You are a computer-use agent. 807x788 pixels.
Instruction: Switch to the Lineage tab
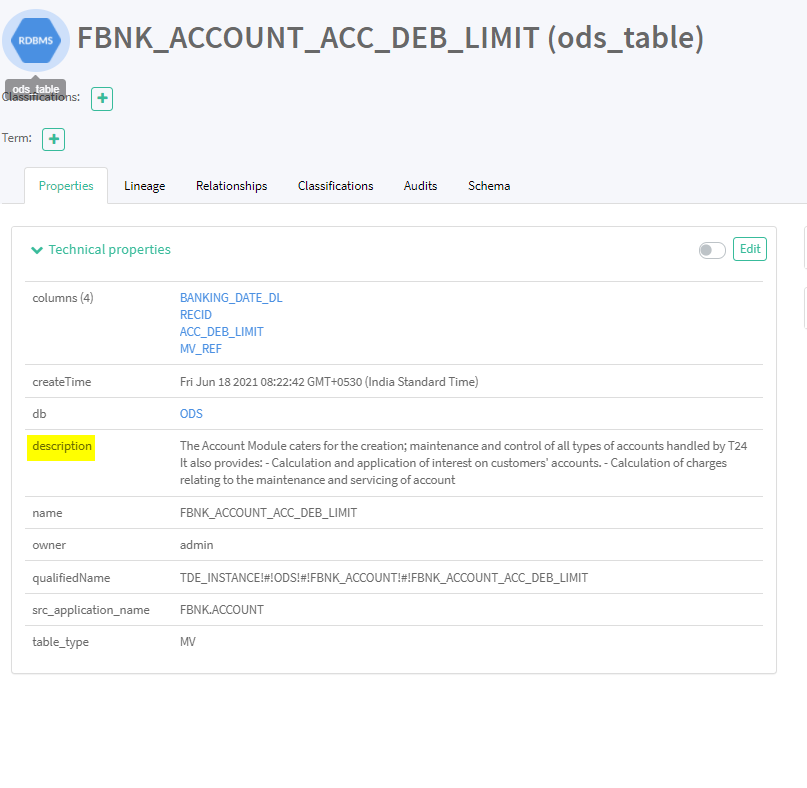145,186
